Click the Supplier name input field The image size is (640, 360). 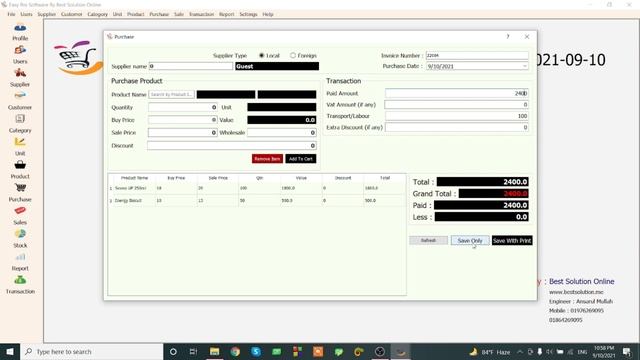point(191,66)
